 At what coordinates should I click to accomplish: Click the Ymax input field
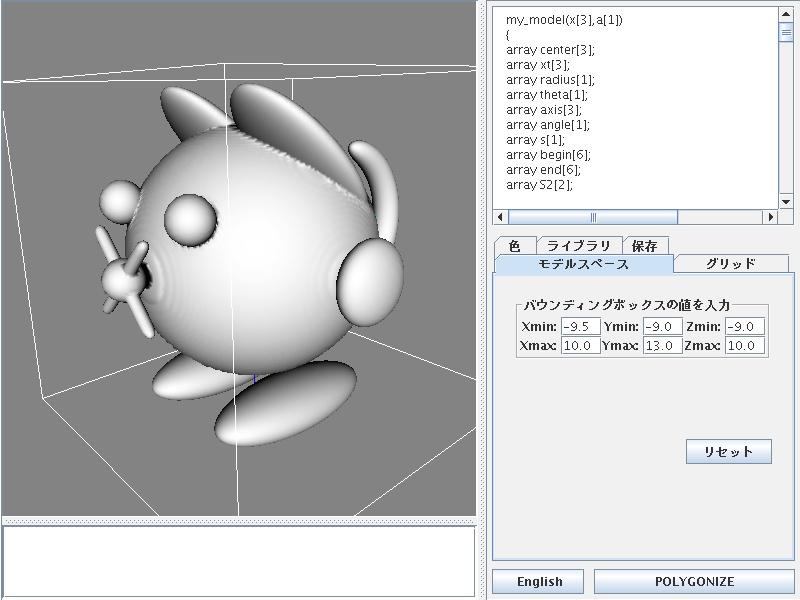point(663,345)
